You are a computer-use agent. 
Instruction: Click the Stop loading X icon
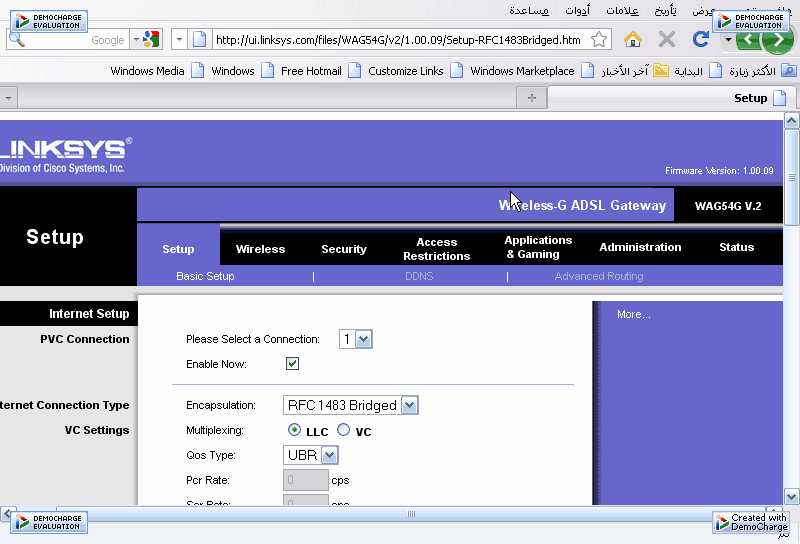tap(667, 39)
